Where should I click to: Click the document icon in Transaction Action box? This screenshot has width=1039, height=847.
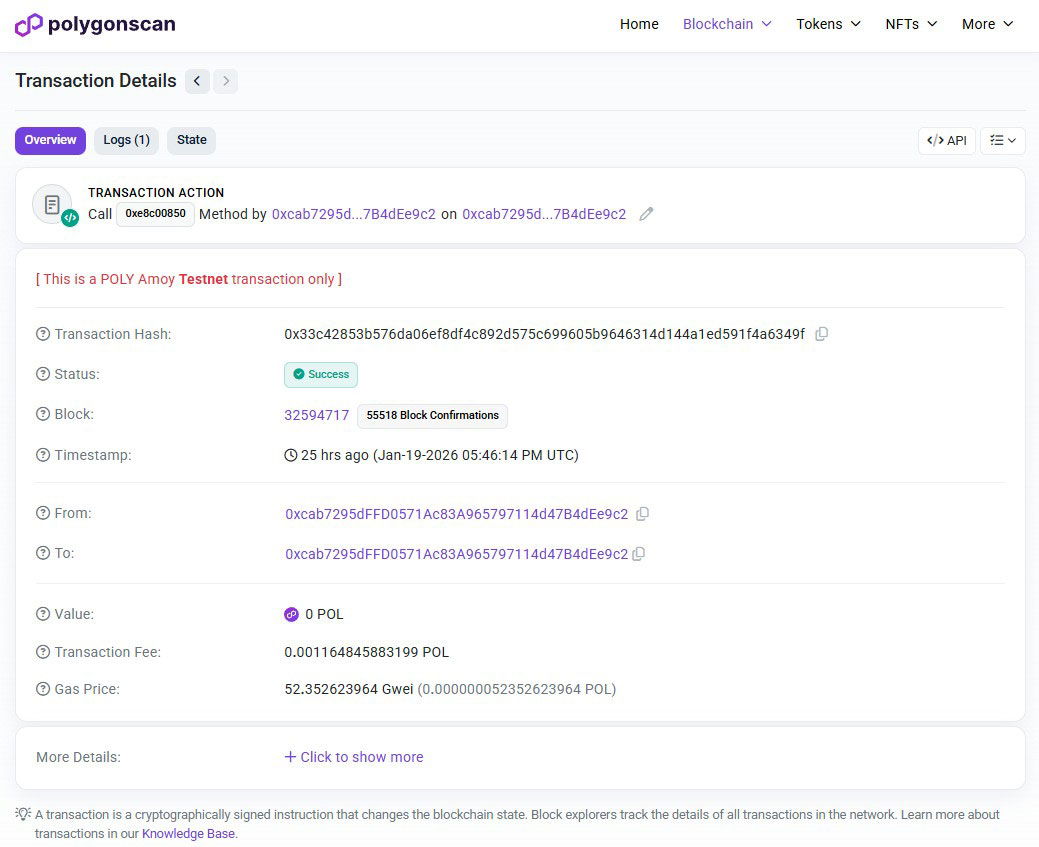click(x=52, y=202)
